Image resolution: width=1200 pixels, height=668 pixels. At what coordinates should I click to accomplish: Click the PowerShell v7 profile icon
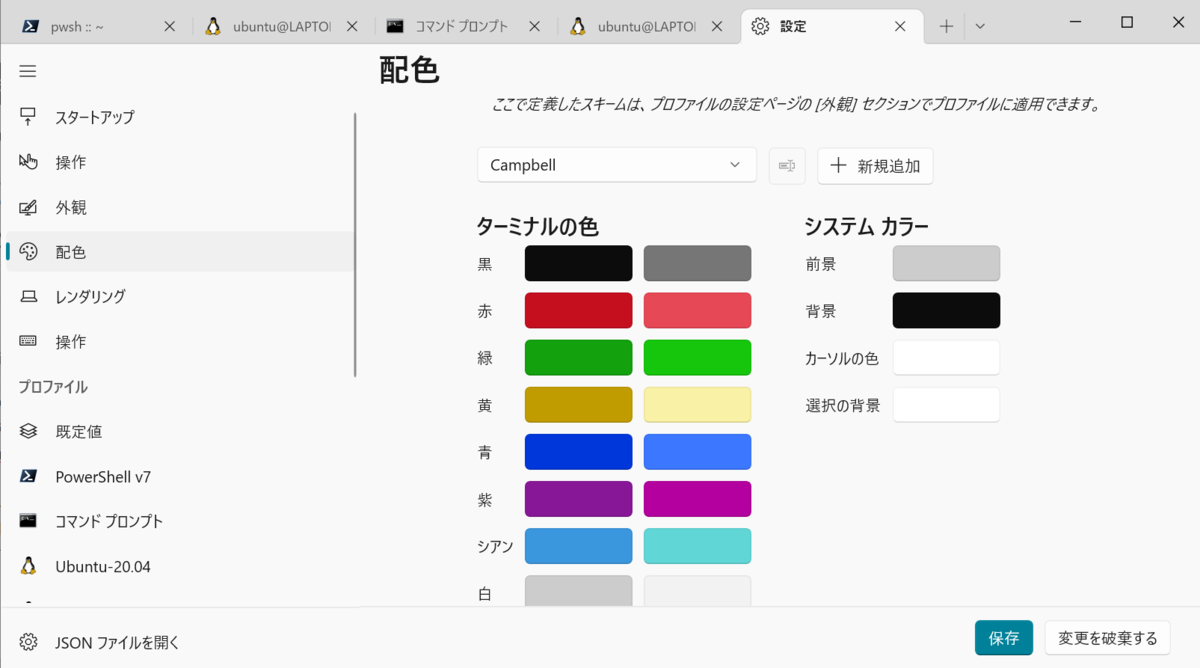[28, 476]
